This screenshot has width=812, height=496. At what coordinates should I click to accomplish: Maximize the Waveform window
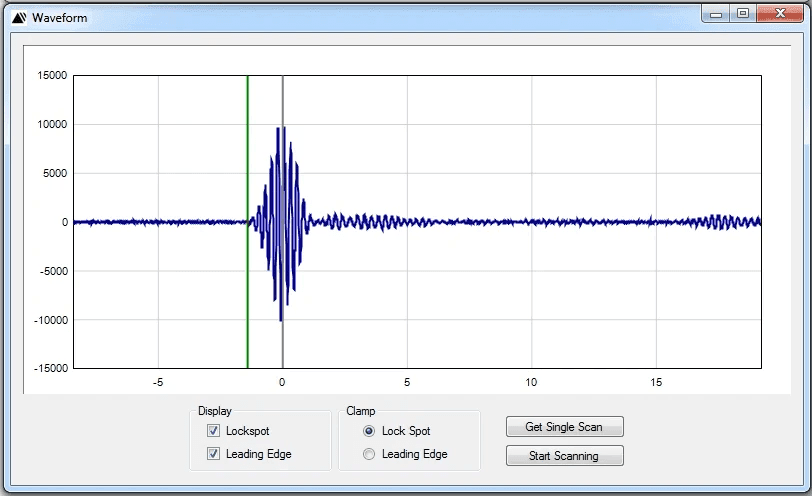742,14
